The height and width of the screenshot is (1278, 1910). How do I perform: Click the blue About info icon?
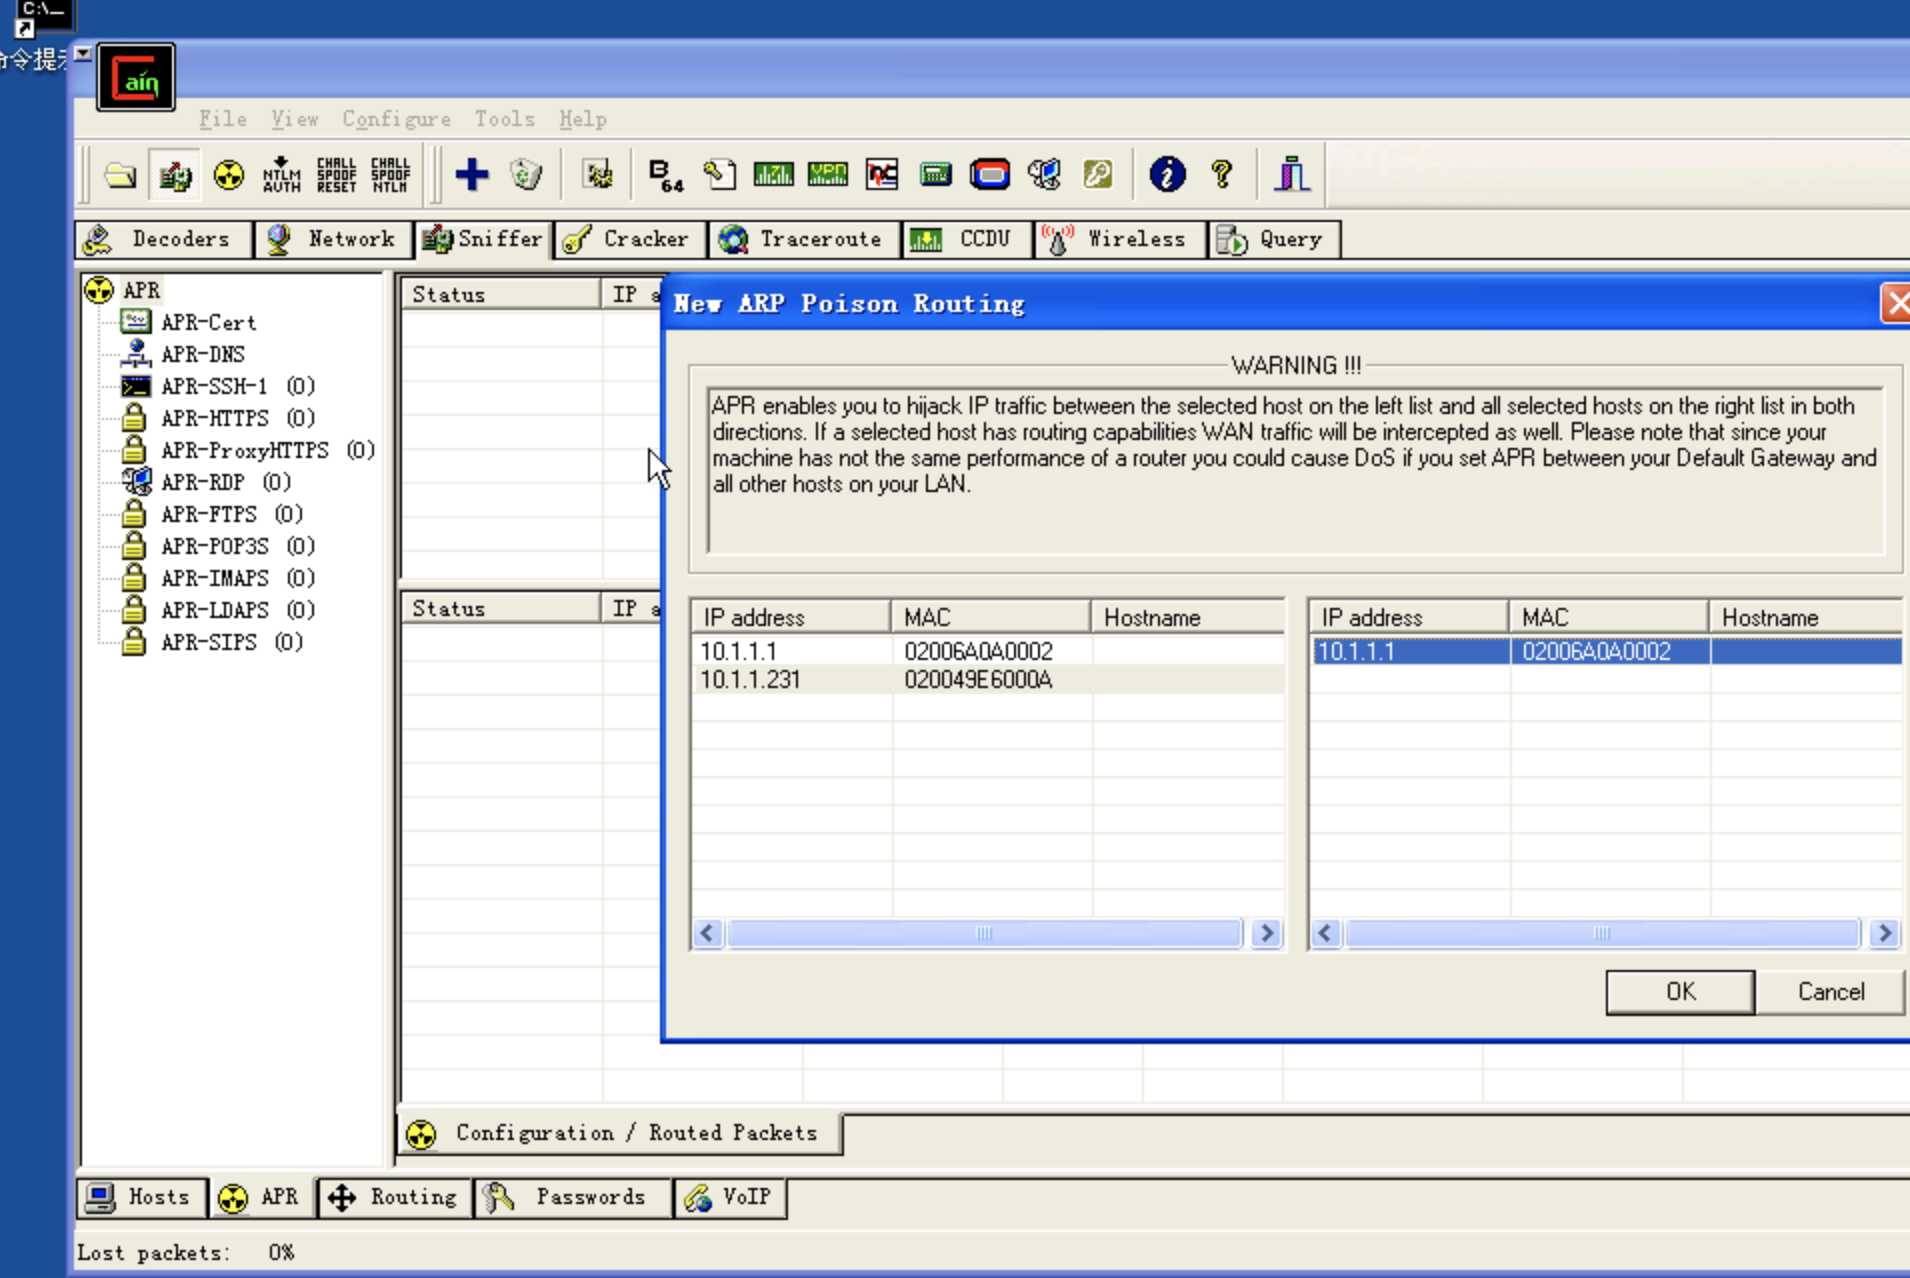click(1167, 175)
